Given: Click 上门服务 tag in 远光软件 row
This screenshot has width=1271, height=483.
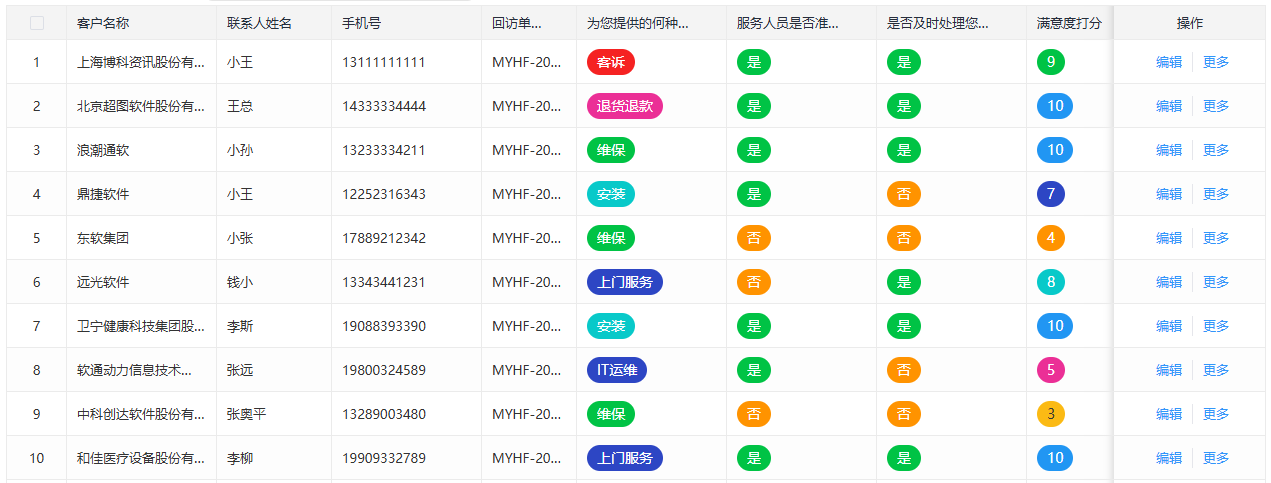Looking at the screenshot, I should click(624, 282).
